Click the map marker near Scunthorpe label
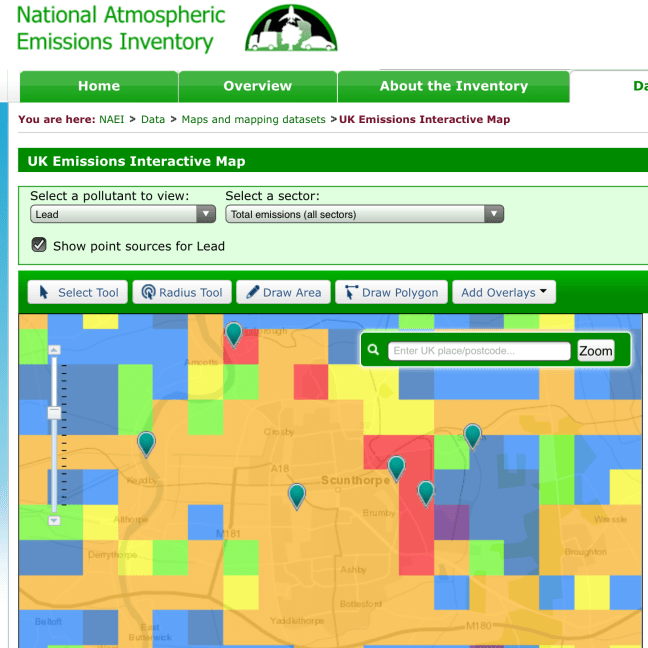648x648 pixels. (x=396, y=466)
